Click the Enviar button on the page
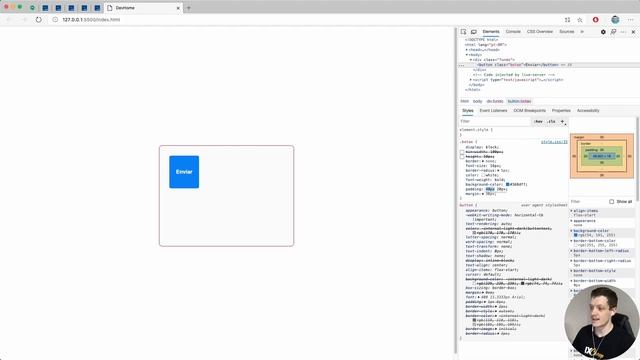 pos(184,172)
